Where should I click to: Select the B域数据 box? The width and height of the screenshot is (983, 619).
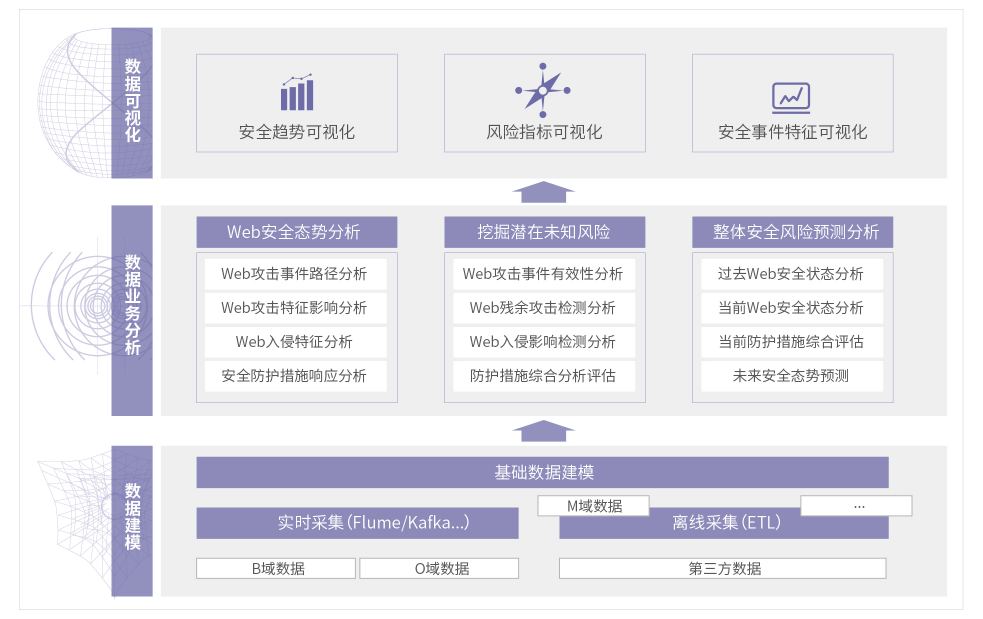[x=277, y=568]
